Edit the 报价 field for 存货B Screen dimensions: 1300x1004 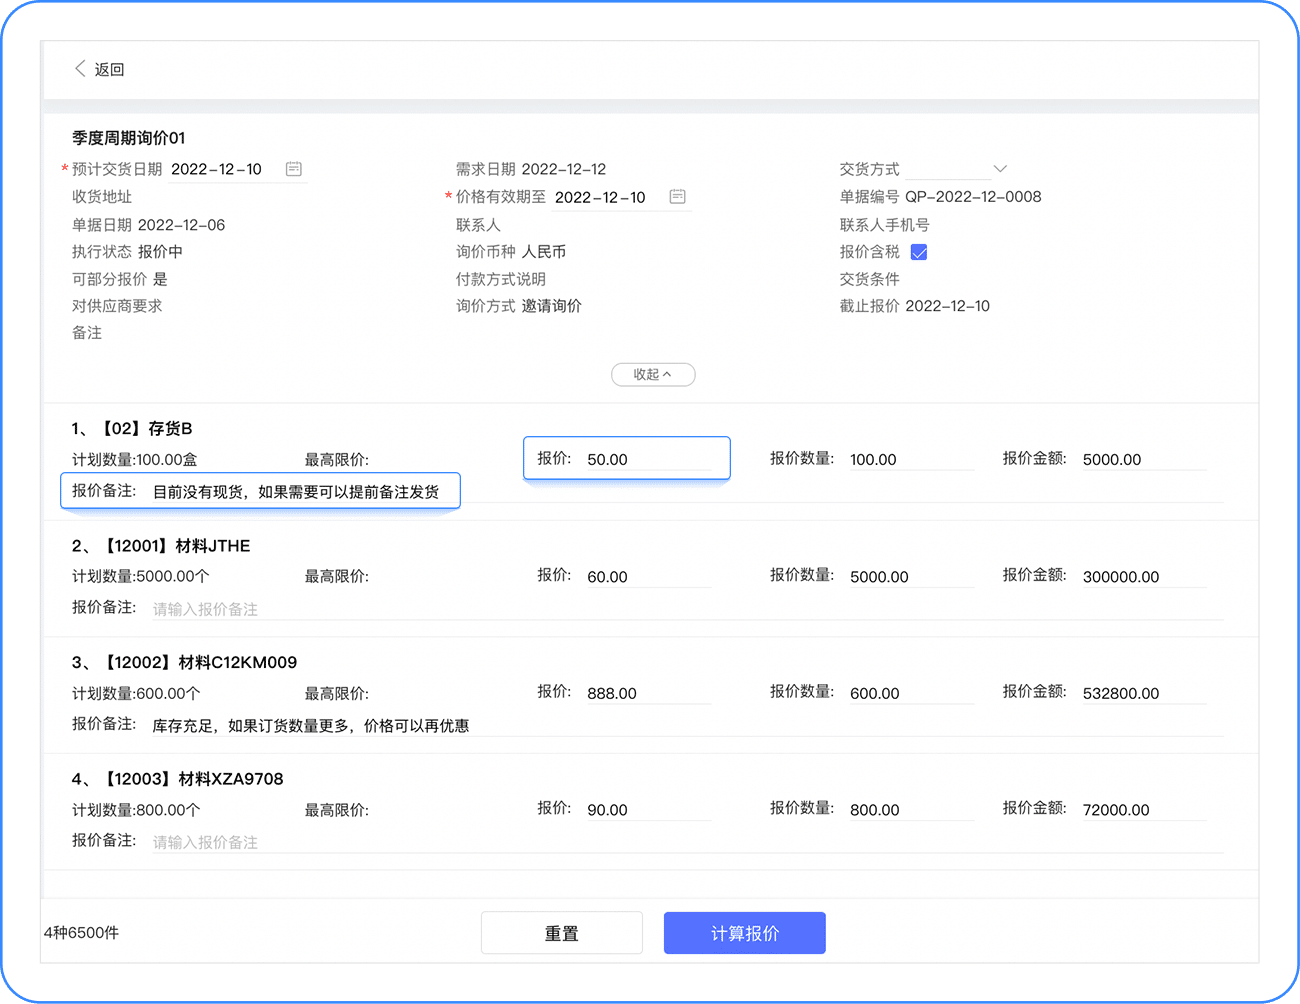point(647,460)
